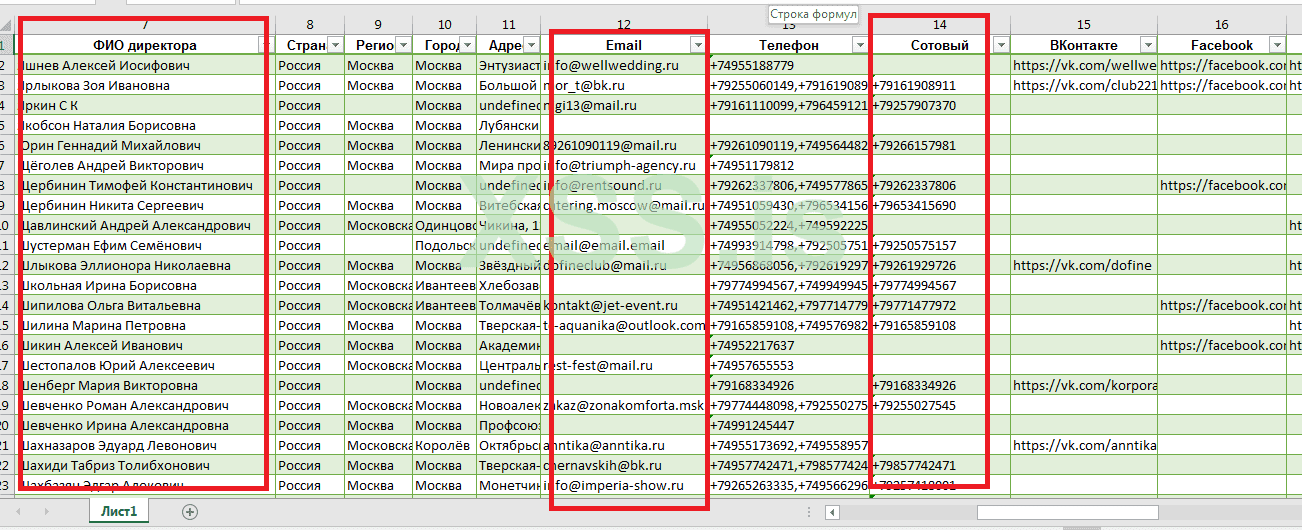
Task: Select cell Щербинин Никита Сергеевич
Action: pyautogui.click(x=145, y=205)
